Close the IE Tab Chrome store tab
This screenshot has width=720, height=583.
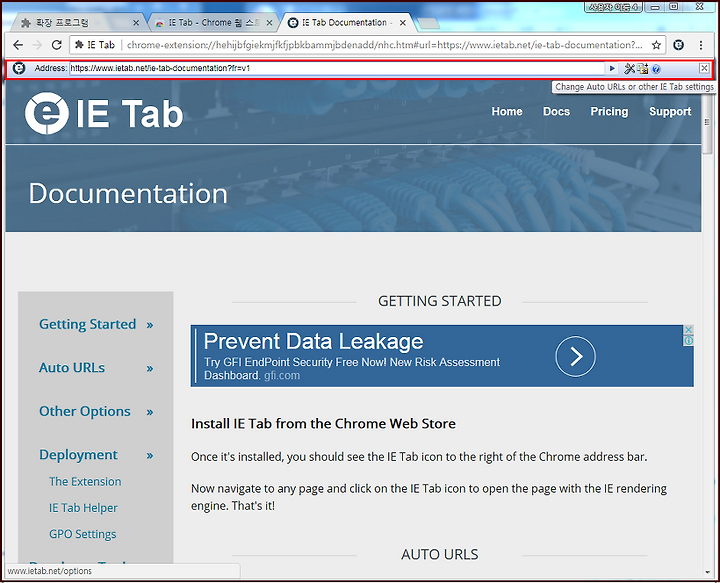[x=270, y=22]
